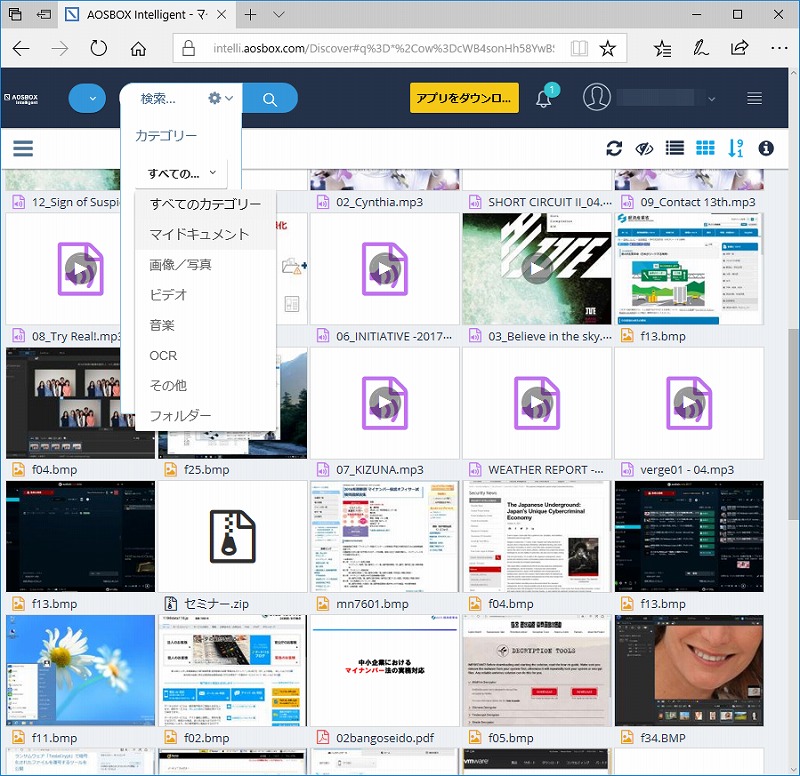Click the user account avatar icon
The height and width of the screenshot is (776, 800).
(596, 97)
